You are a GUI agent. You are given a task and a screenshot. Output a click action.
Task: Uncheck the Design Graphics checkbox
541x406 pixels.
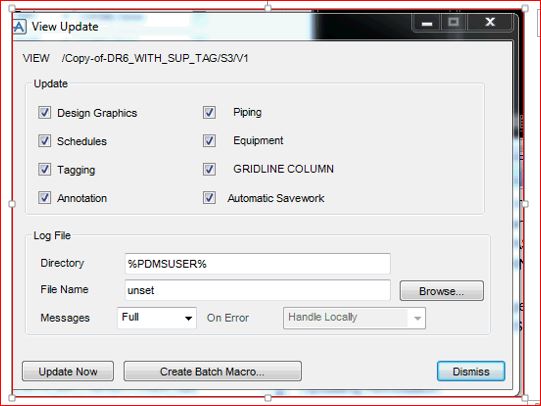coord(45,112)
